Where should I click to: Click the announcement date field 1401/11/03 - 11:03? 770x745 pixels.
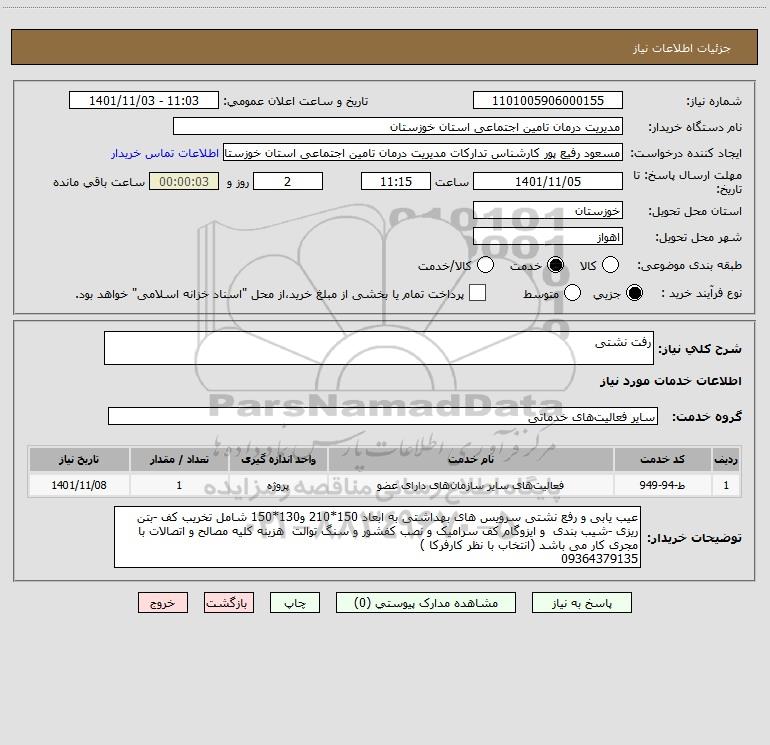144,100
